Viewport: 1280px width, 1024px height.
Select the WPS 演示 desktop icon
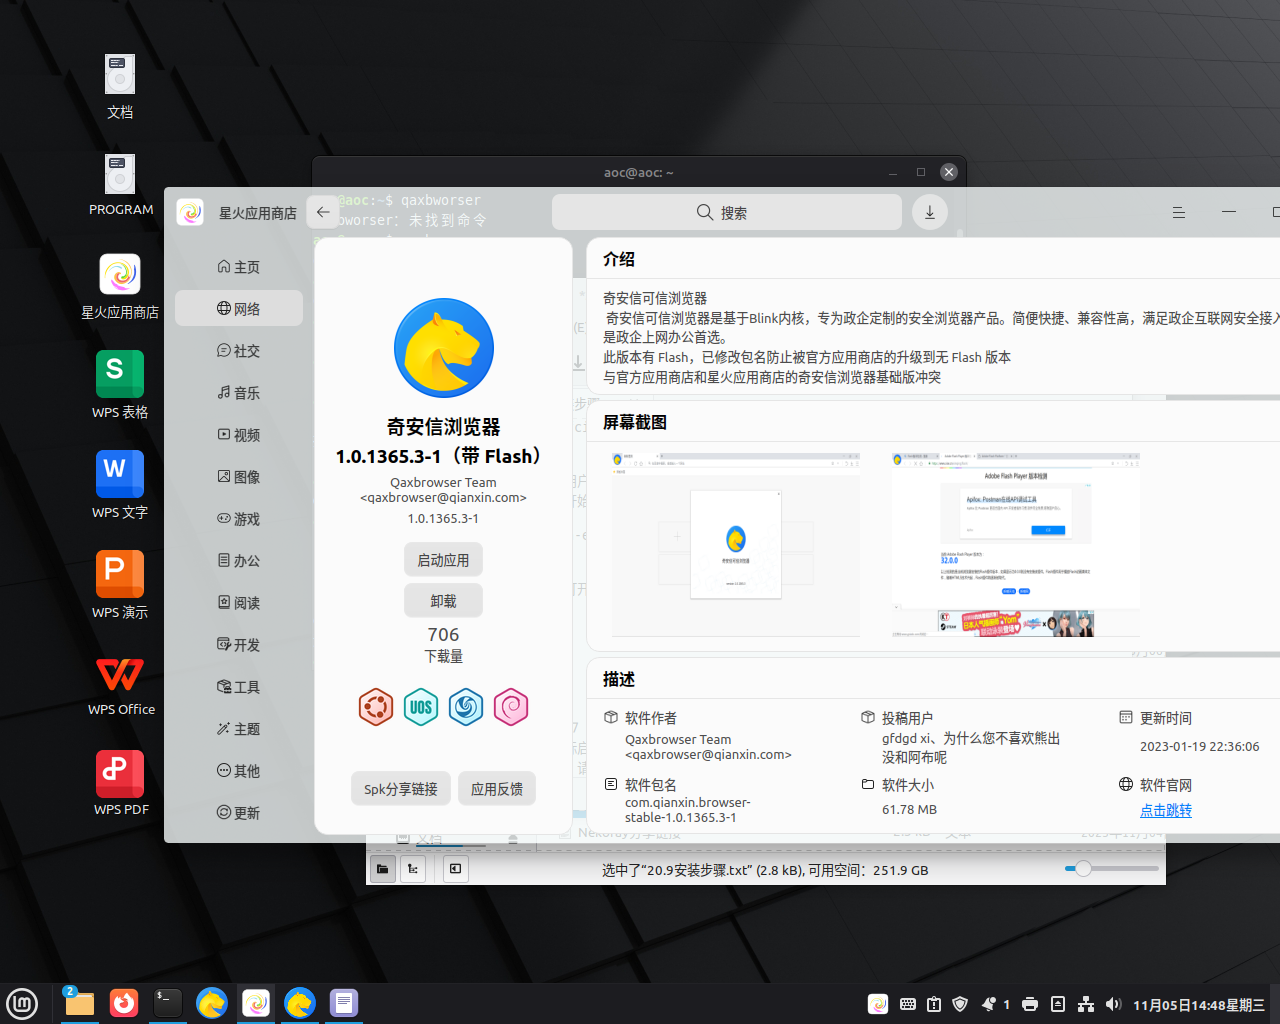(x=120, y=585)
